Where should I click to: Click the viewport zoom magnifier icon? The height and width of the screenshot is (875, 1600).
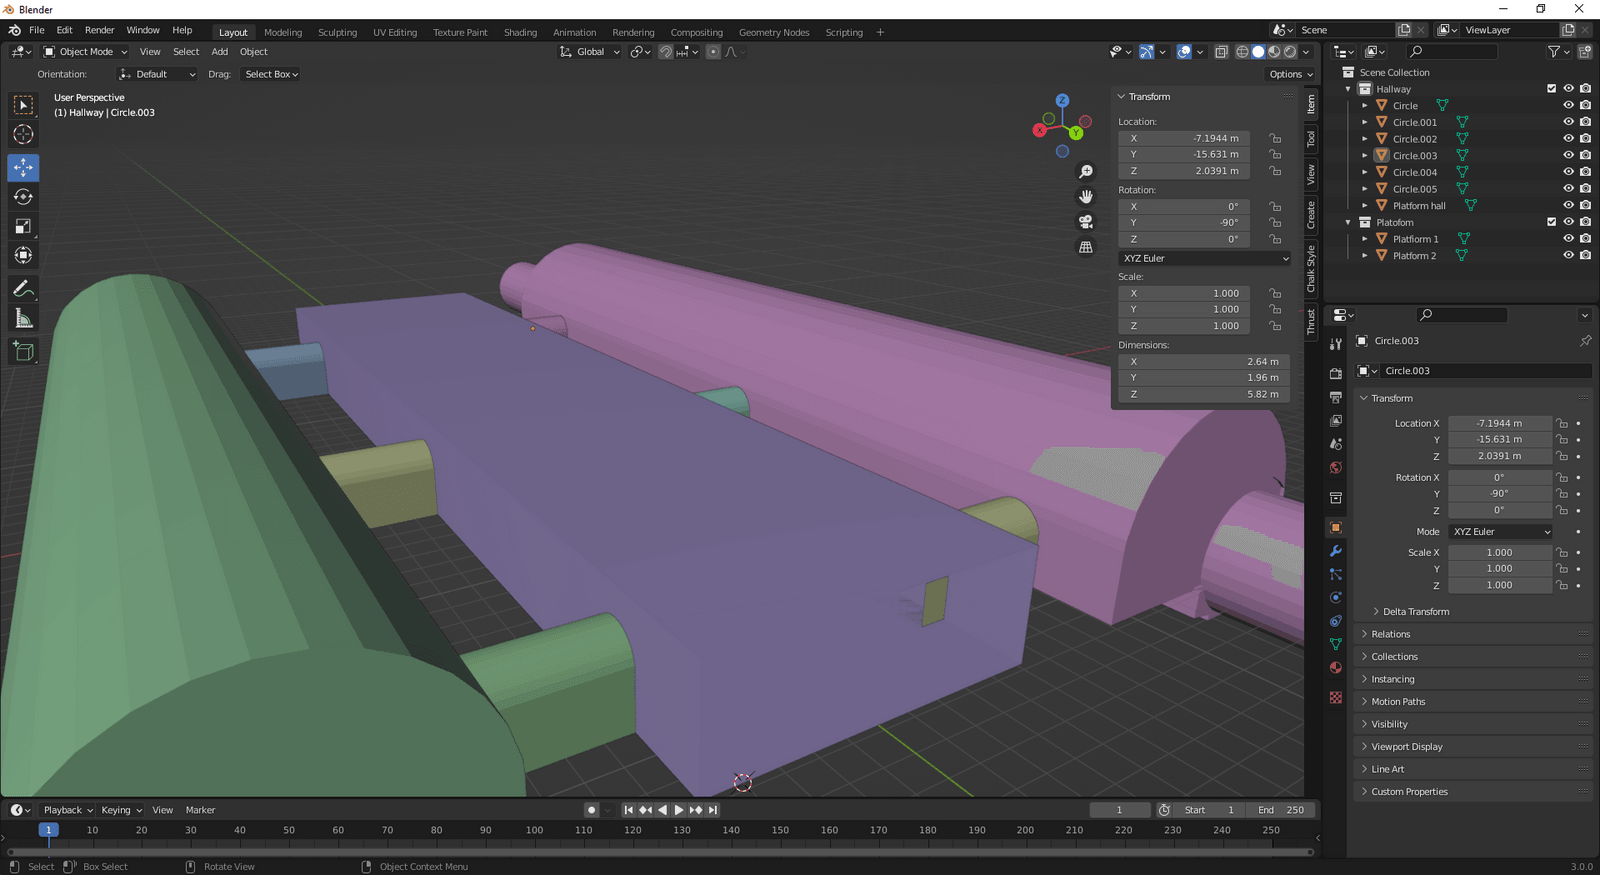1086,172
